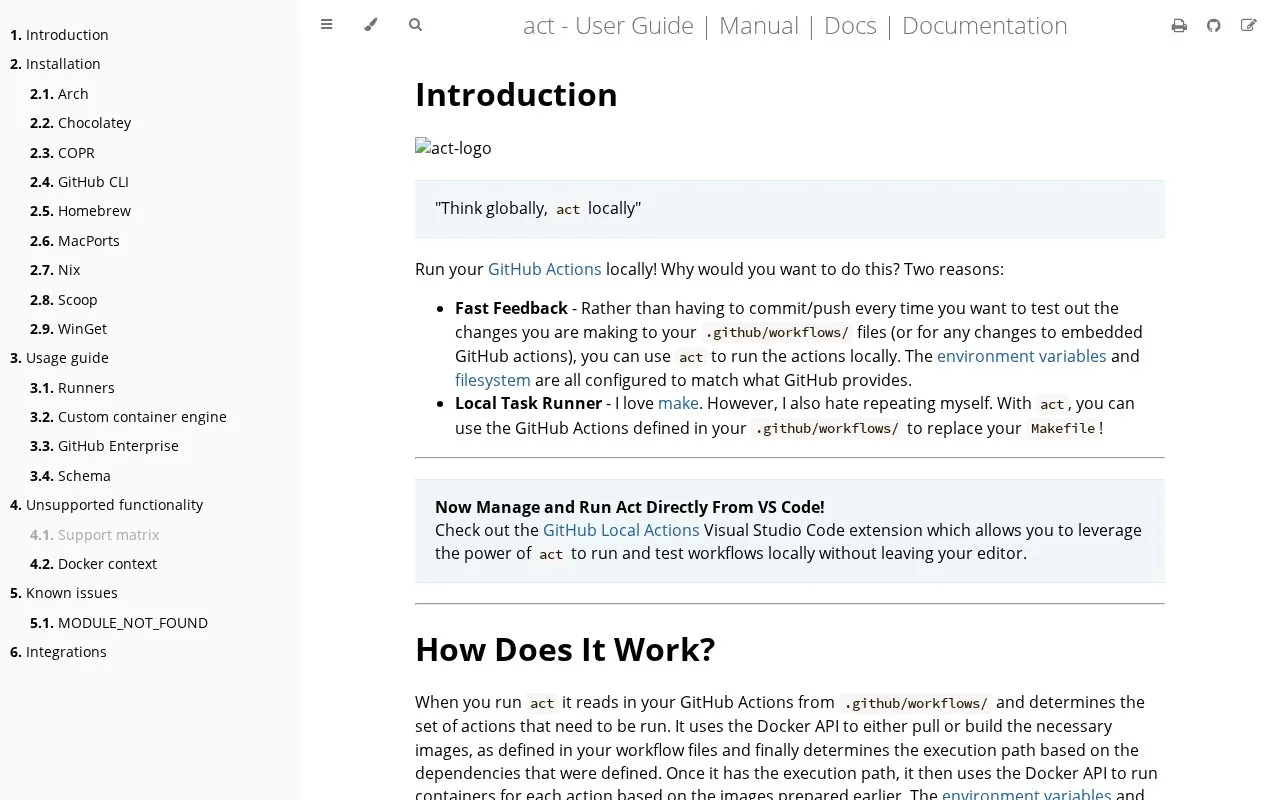The image size is (1280, 800).
Task: Open the make link
Action: click(678, 403)
